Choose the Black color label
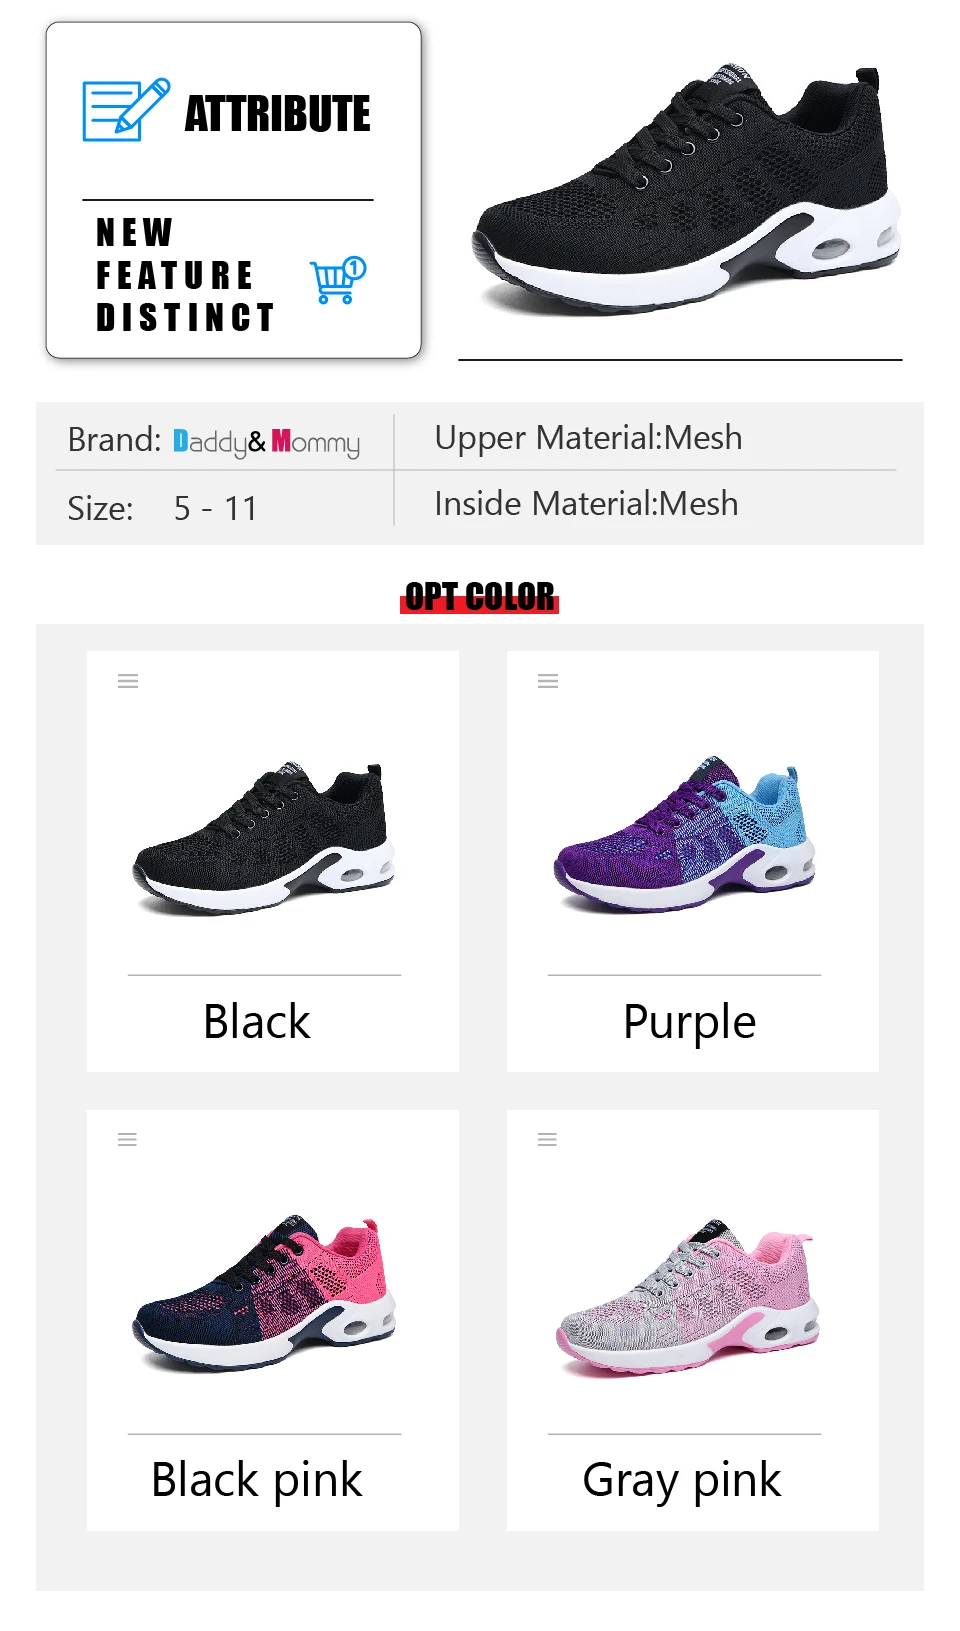This screenshot has height=1631, width=960. pos(257,1022)
